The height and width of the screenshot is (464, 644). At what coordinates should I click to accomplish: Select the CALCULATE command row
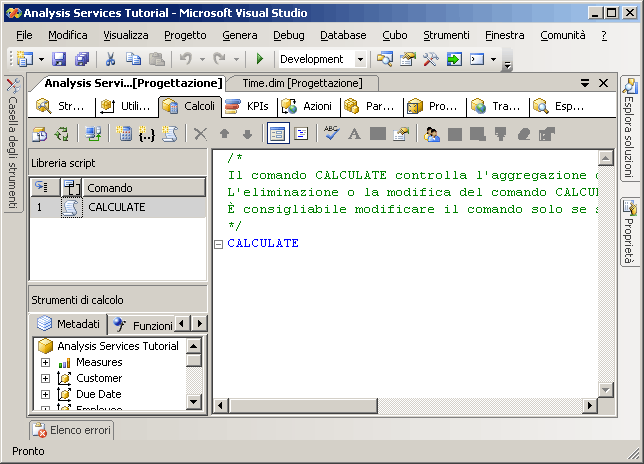pos(118,207)
